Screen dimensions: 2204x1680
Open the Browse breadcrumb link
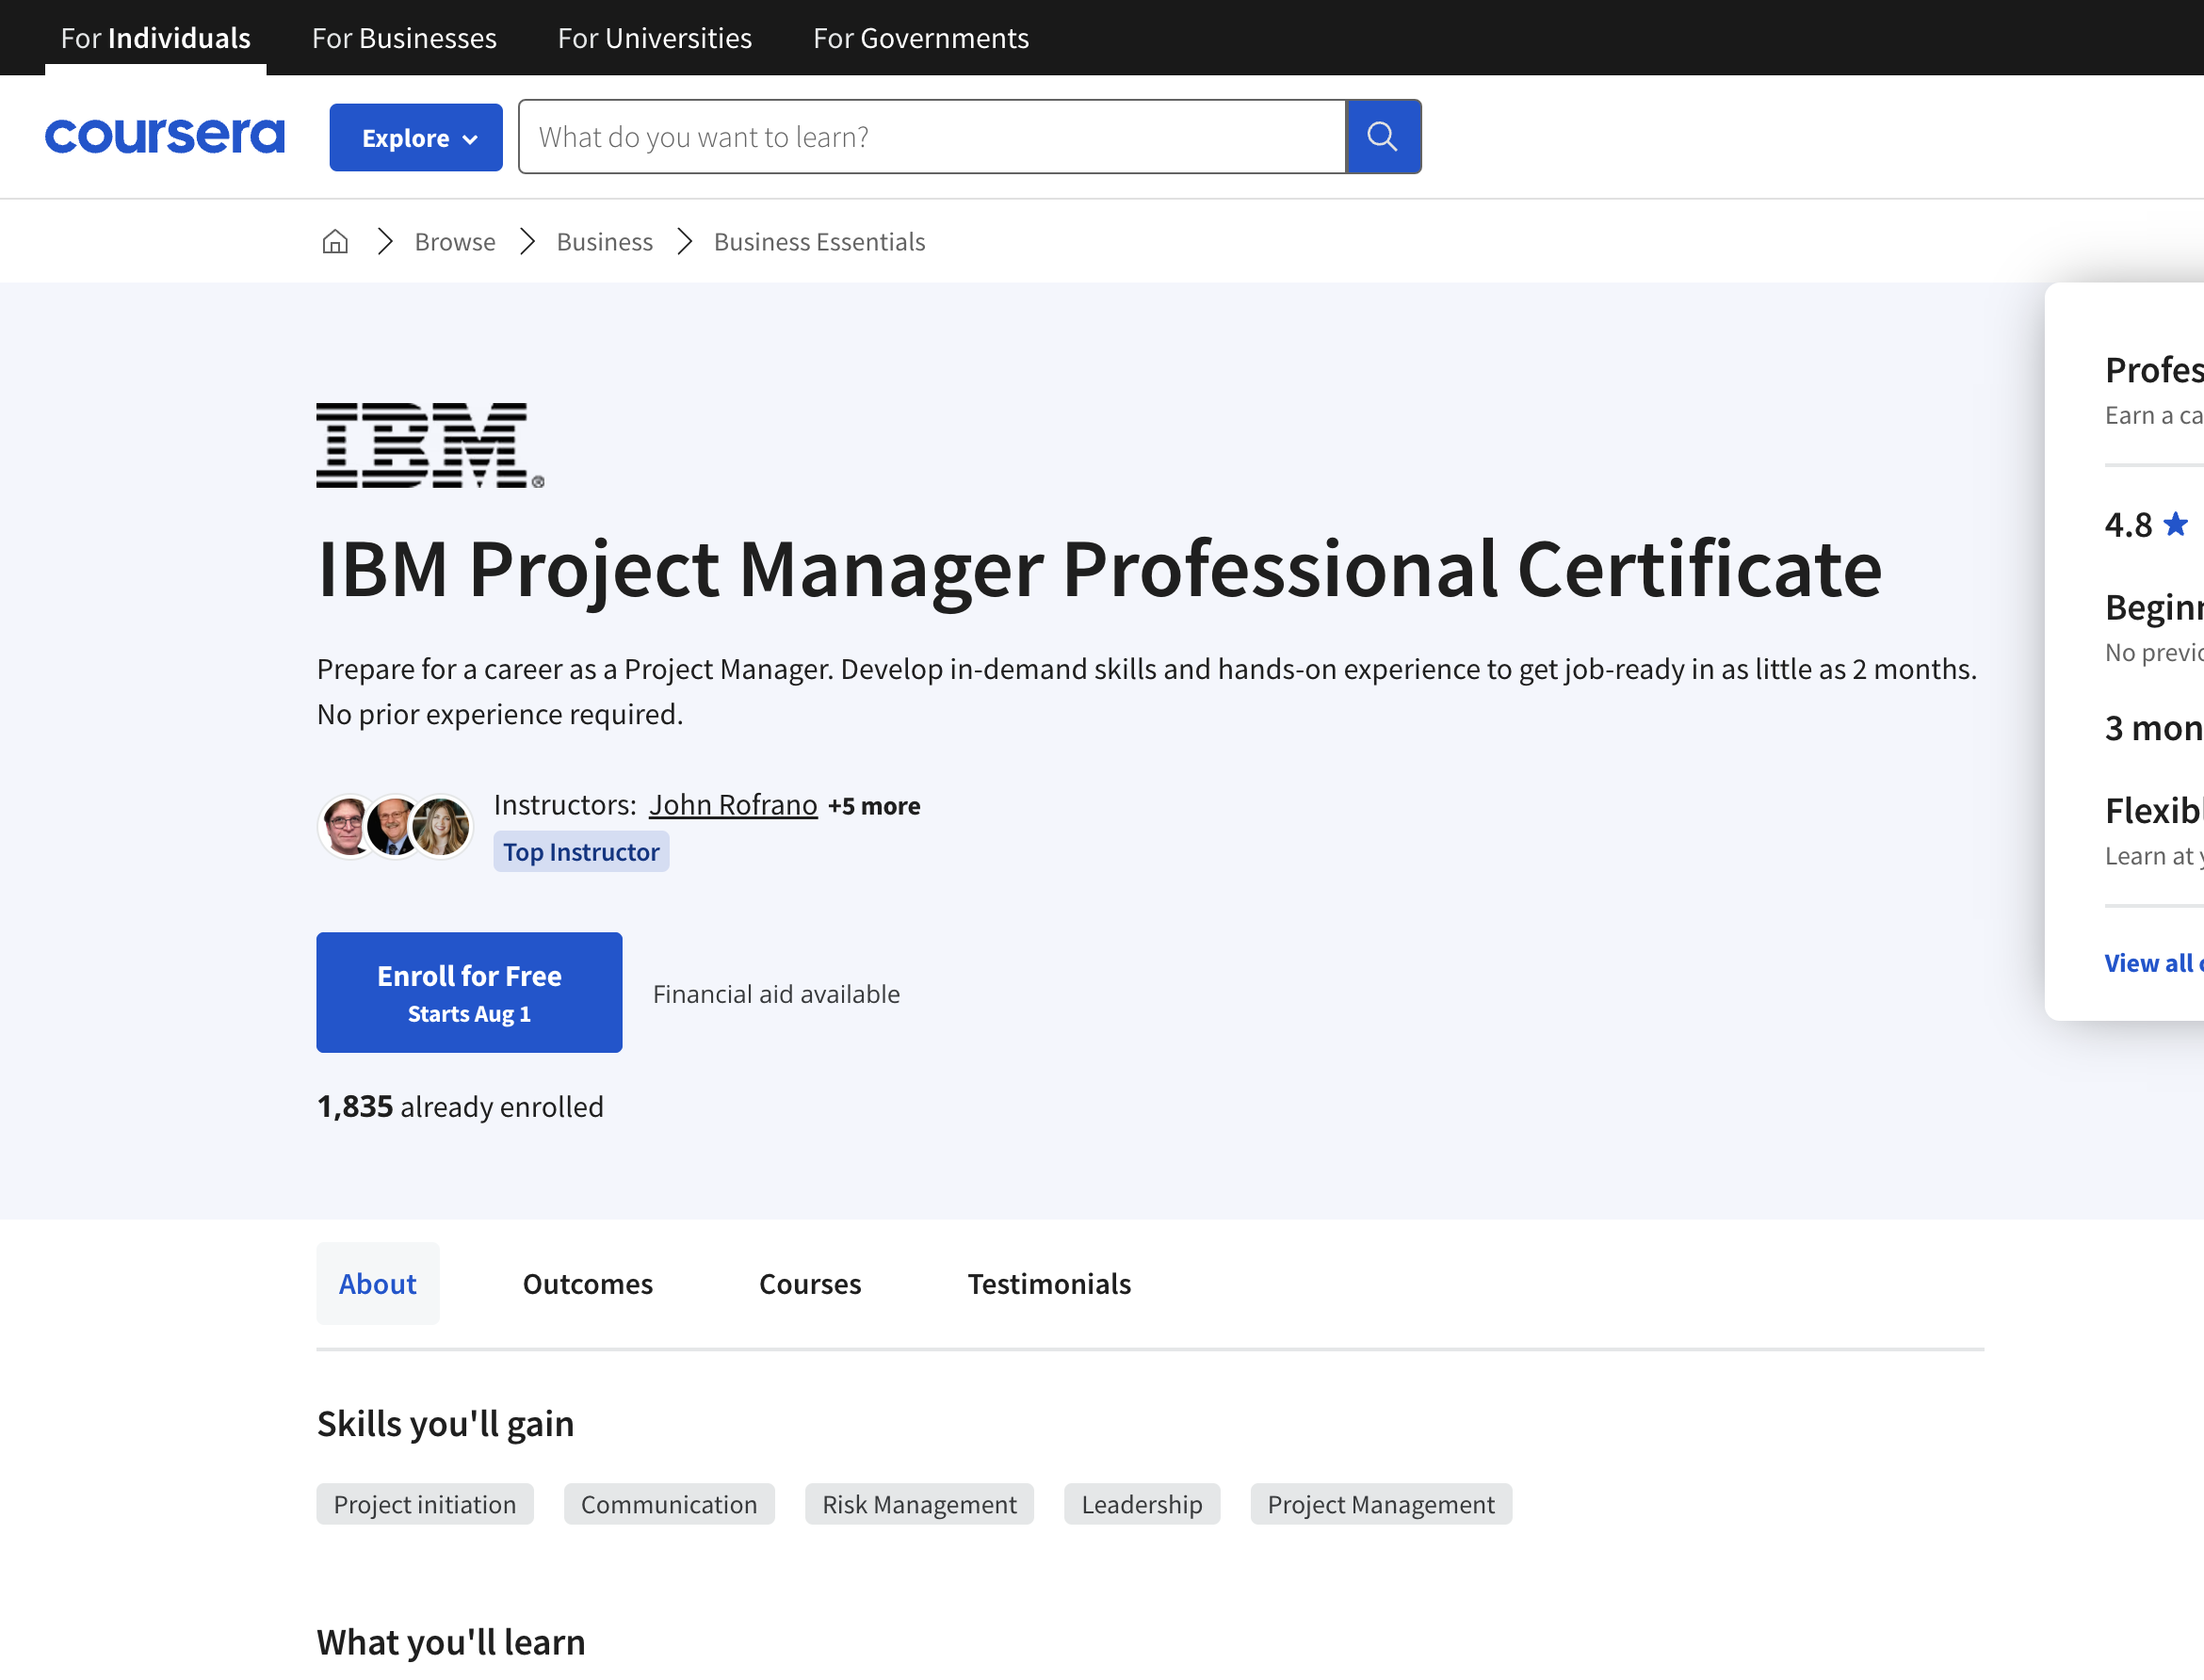[455, 242]
